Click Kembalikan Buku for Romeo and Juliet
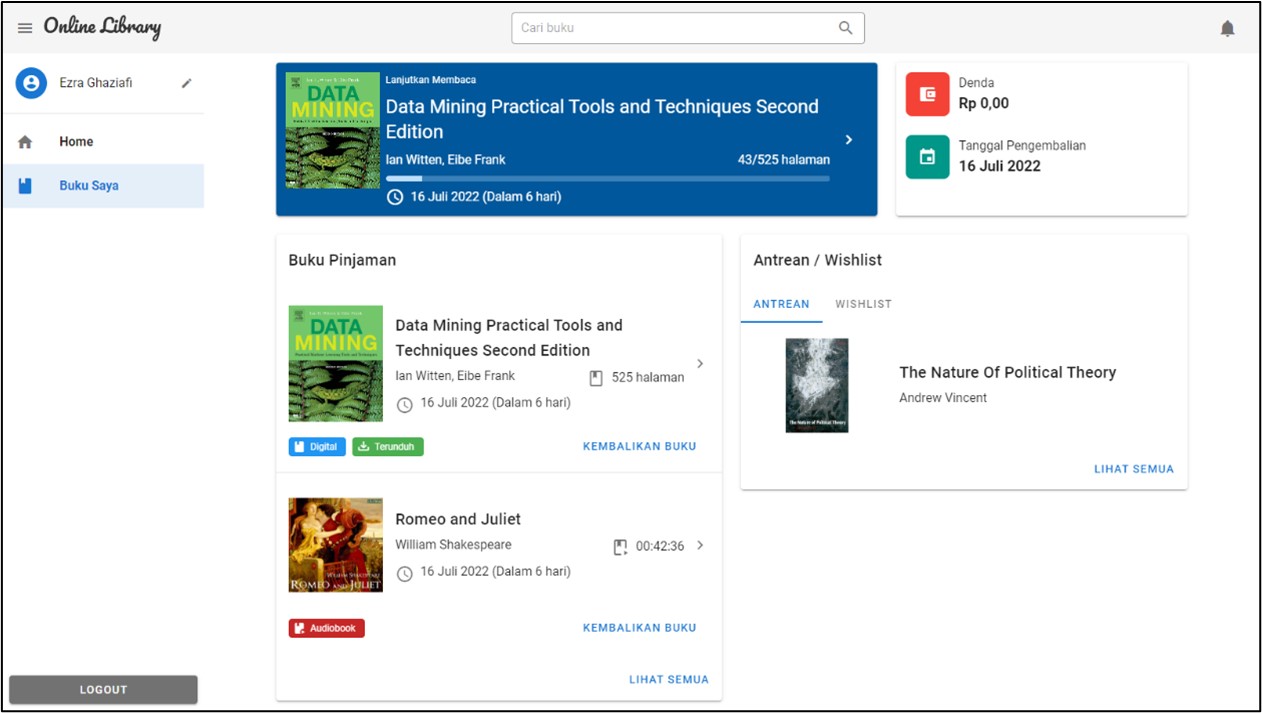The height and width of the screenshot is (713, 1262). 639,627
